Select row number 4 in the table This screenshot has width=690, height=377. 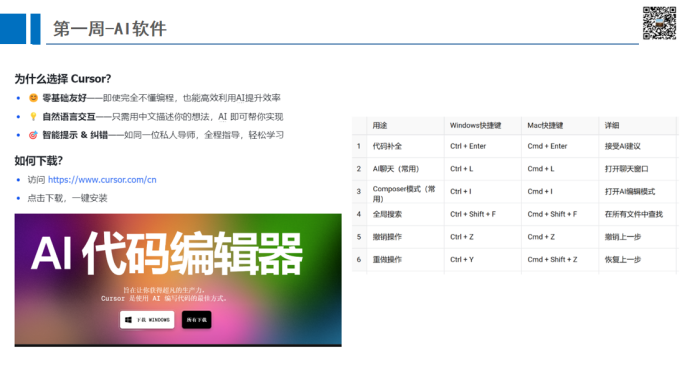click(359, 214)
